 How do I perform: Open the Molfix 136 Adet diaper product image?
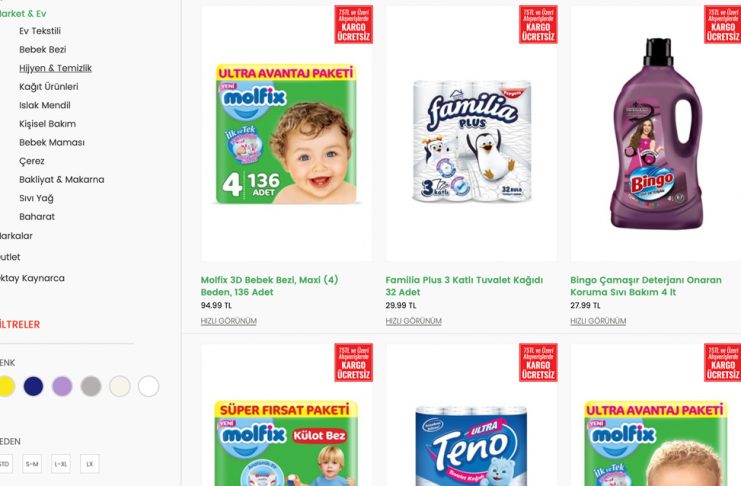point(286,134)
